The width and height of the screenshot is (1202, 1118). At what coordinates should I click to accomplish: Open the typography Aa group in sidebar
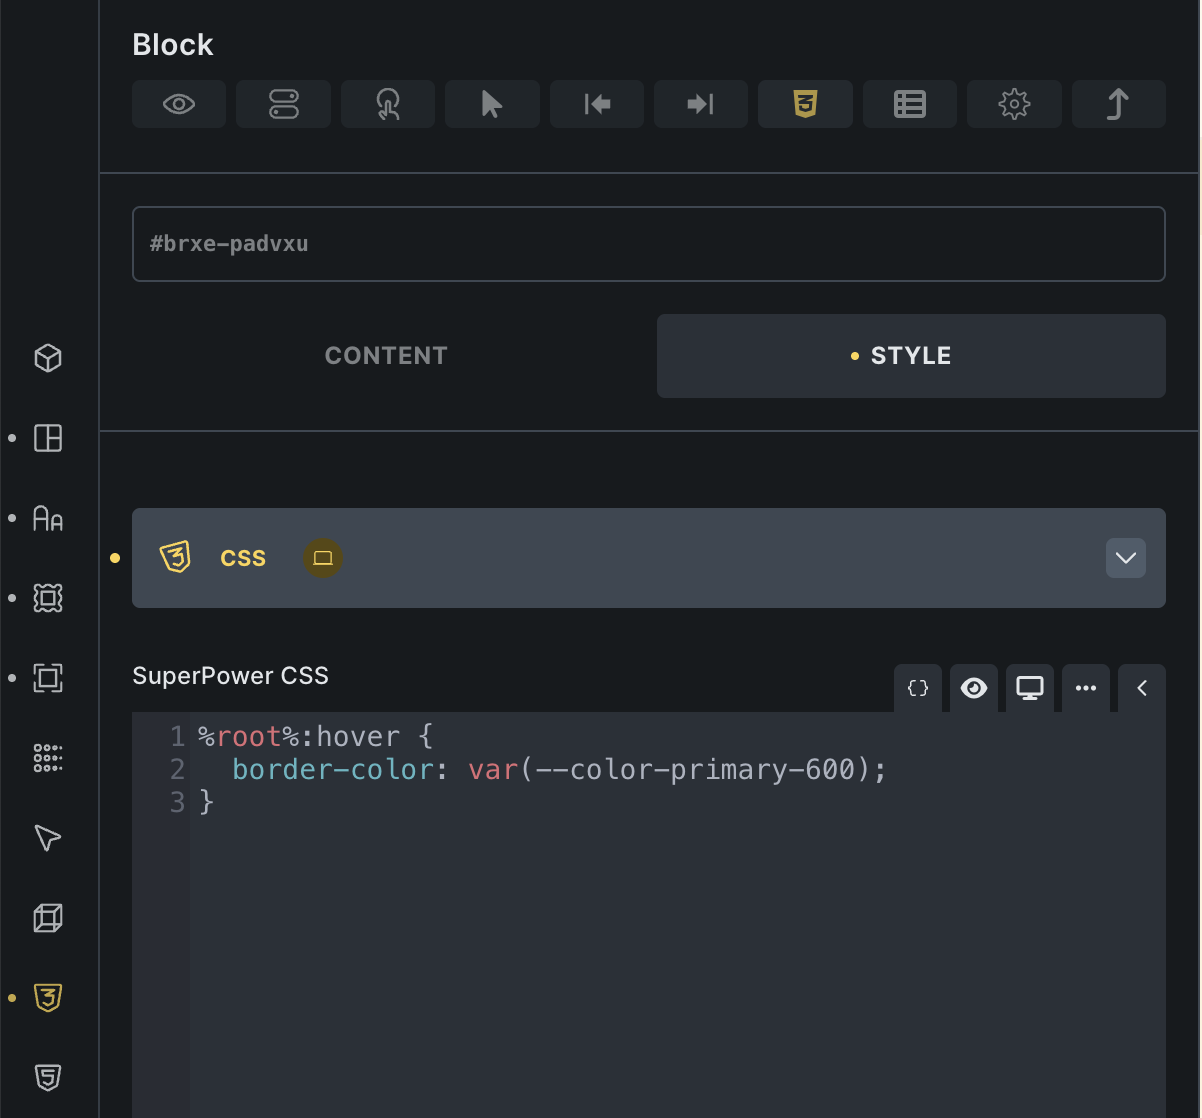pos(48,518)
